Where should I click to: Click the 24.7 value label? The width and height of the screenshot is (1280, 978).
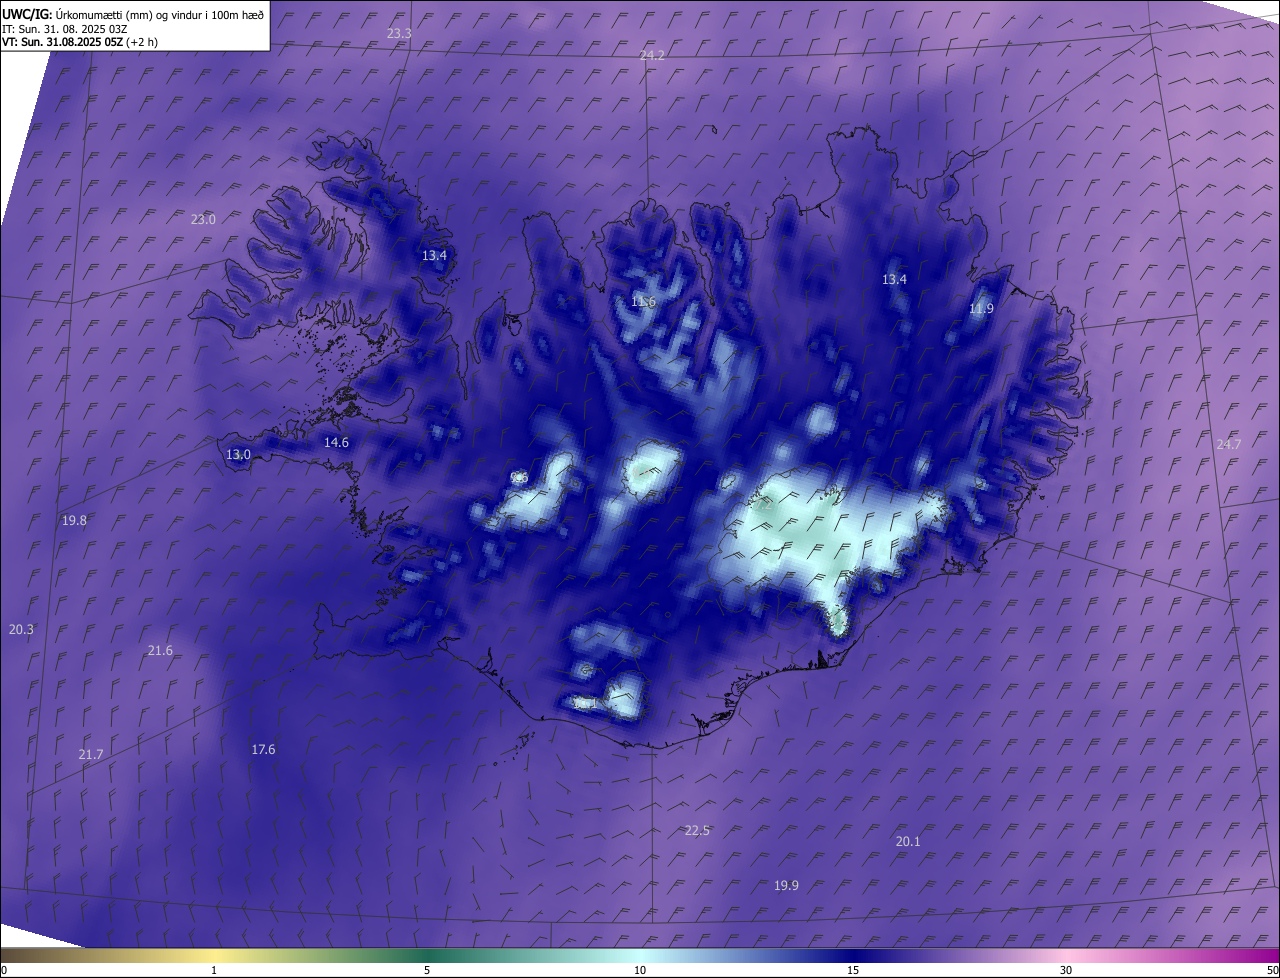[x=1228, y=444]
